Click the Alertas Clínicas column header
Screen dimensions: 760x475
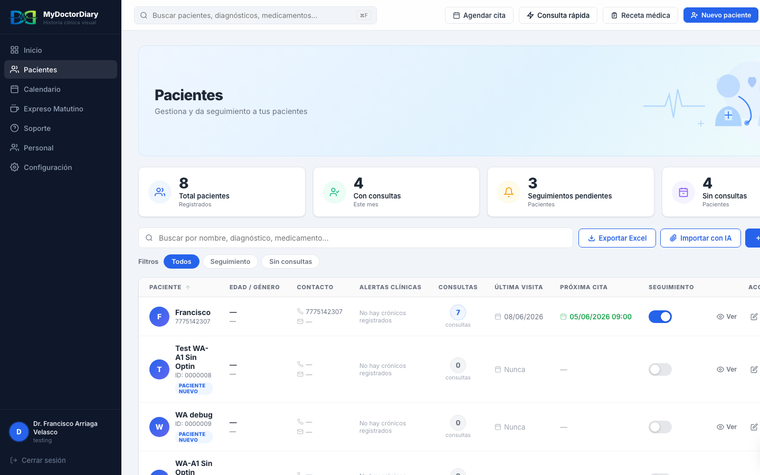pyautogui.click(x=390, y=287)
